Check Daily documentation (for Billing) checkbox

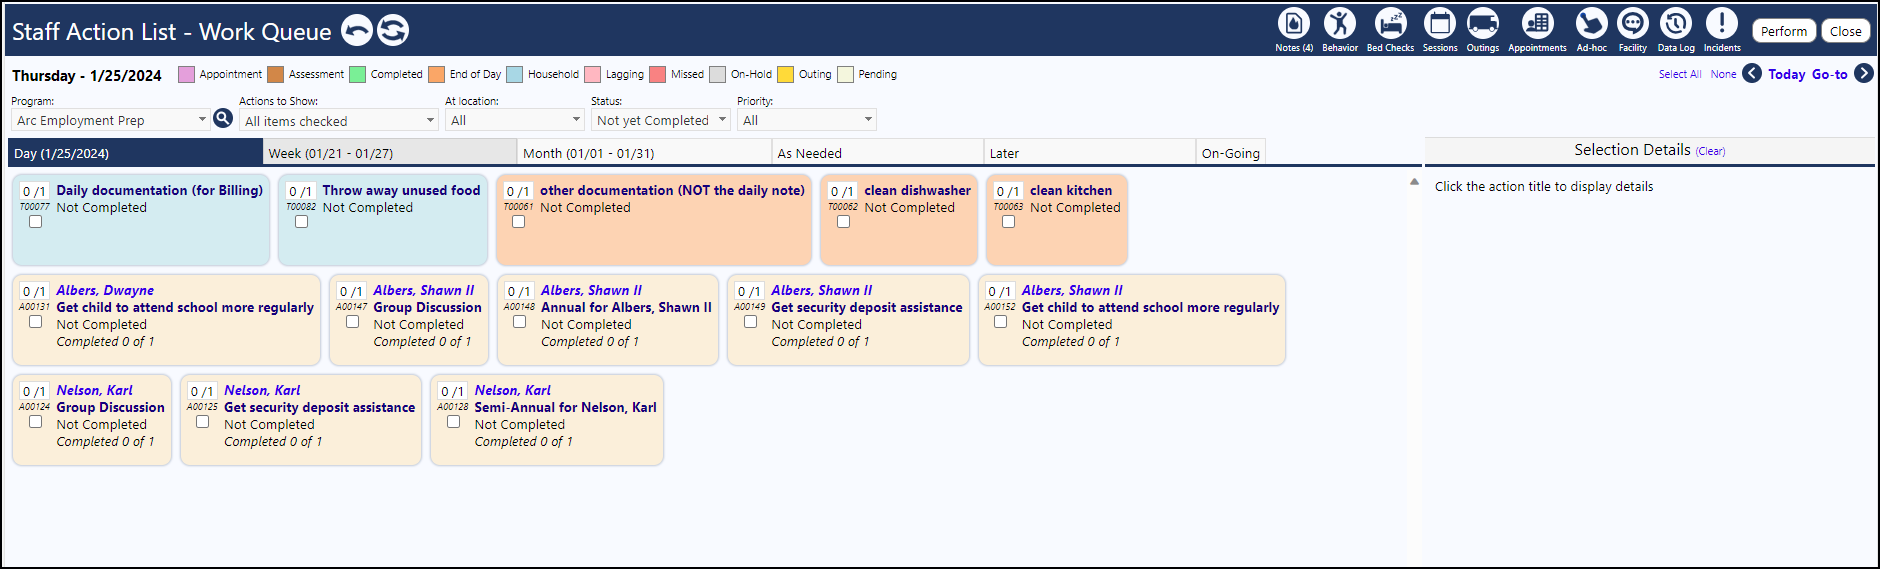coord(35,222)
